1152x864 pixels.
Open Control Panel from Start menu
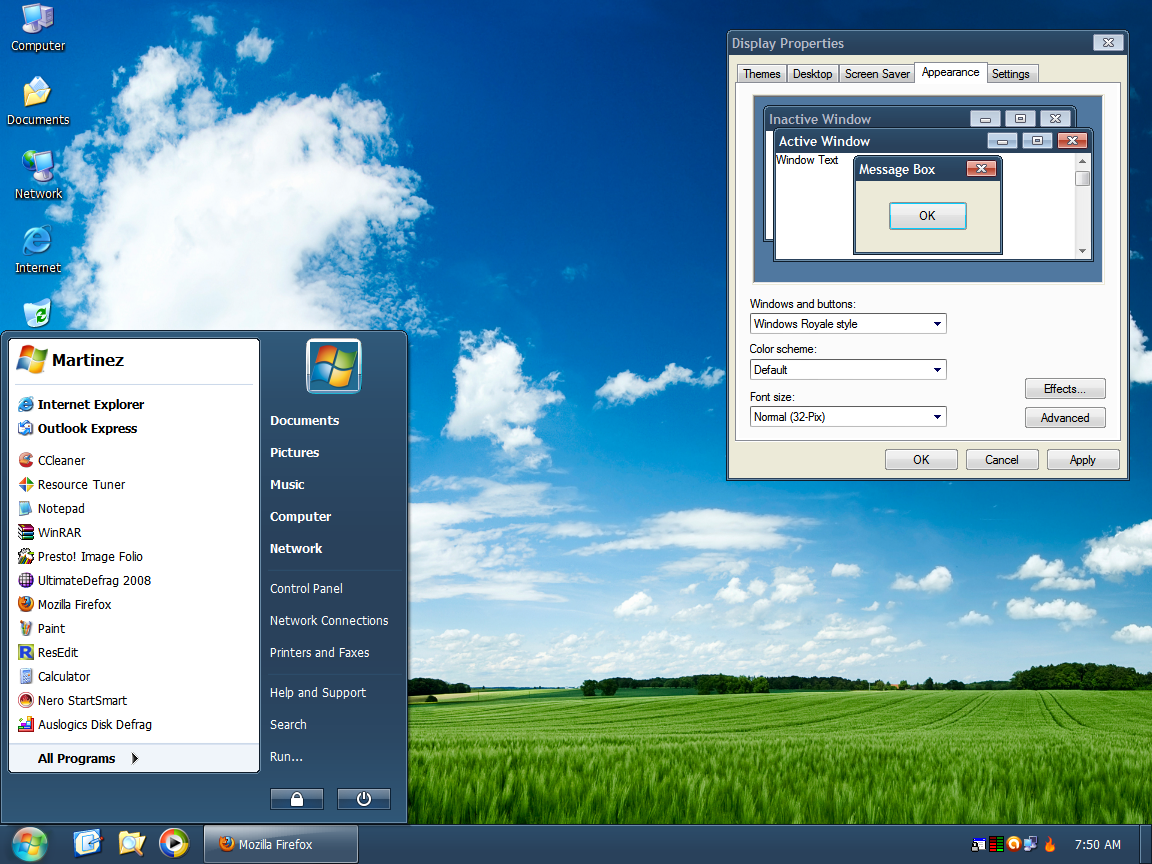[x=306, y=588]
